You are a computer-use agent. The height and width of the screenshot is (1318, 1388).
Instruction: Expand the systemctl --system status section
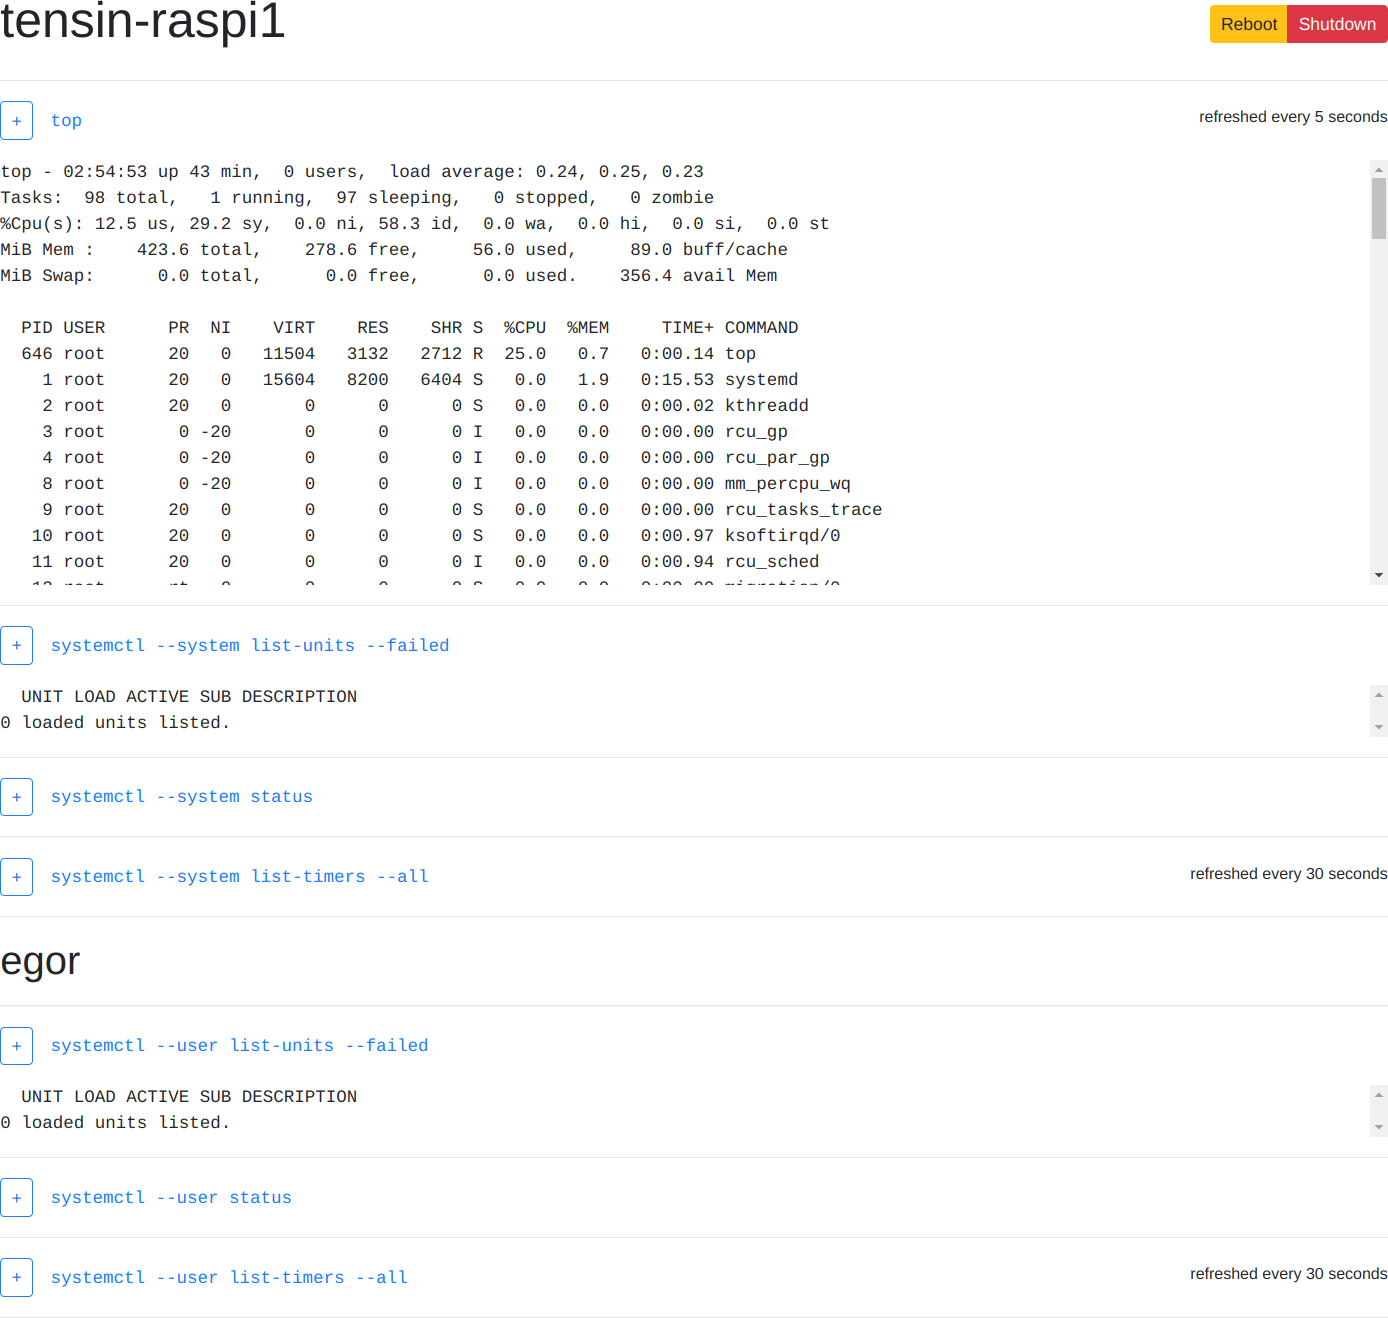click(x=16, y=797)
